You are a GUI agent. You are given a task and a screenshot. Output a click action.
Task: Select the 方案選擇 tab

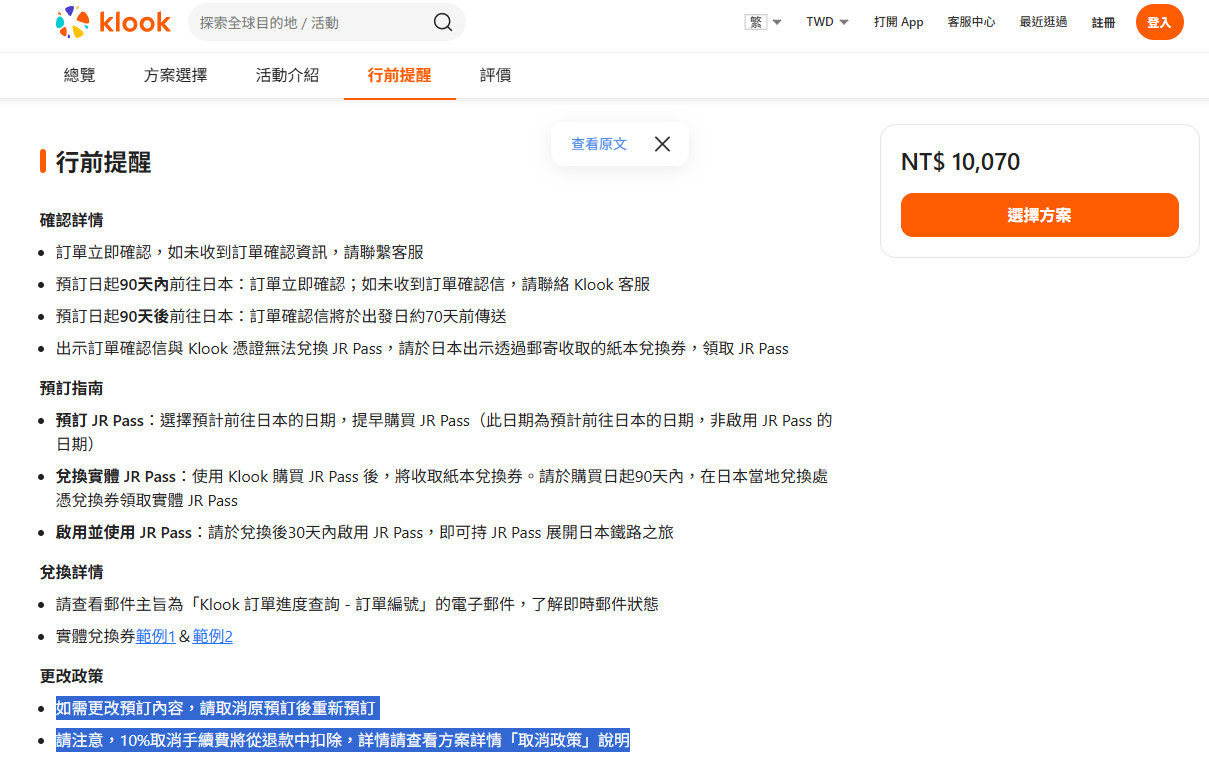[174, 74]
